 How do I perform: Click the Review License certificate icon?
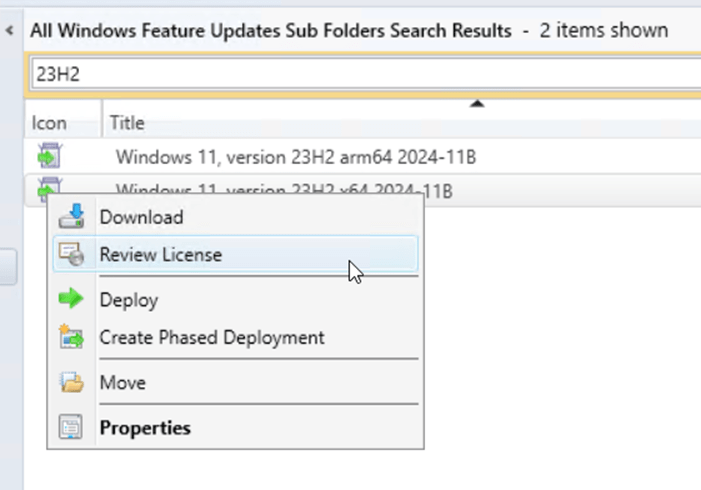72,255
